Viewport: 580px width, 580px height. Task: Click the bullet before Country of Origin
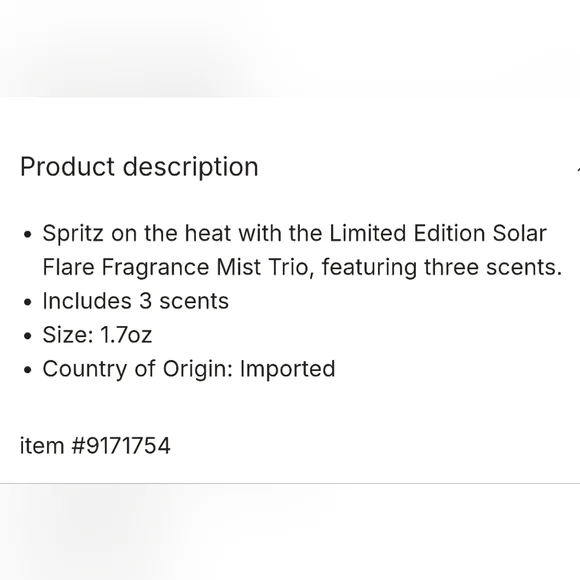click(x=27, y=370)
